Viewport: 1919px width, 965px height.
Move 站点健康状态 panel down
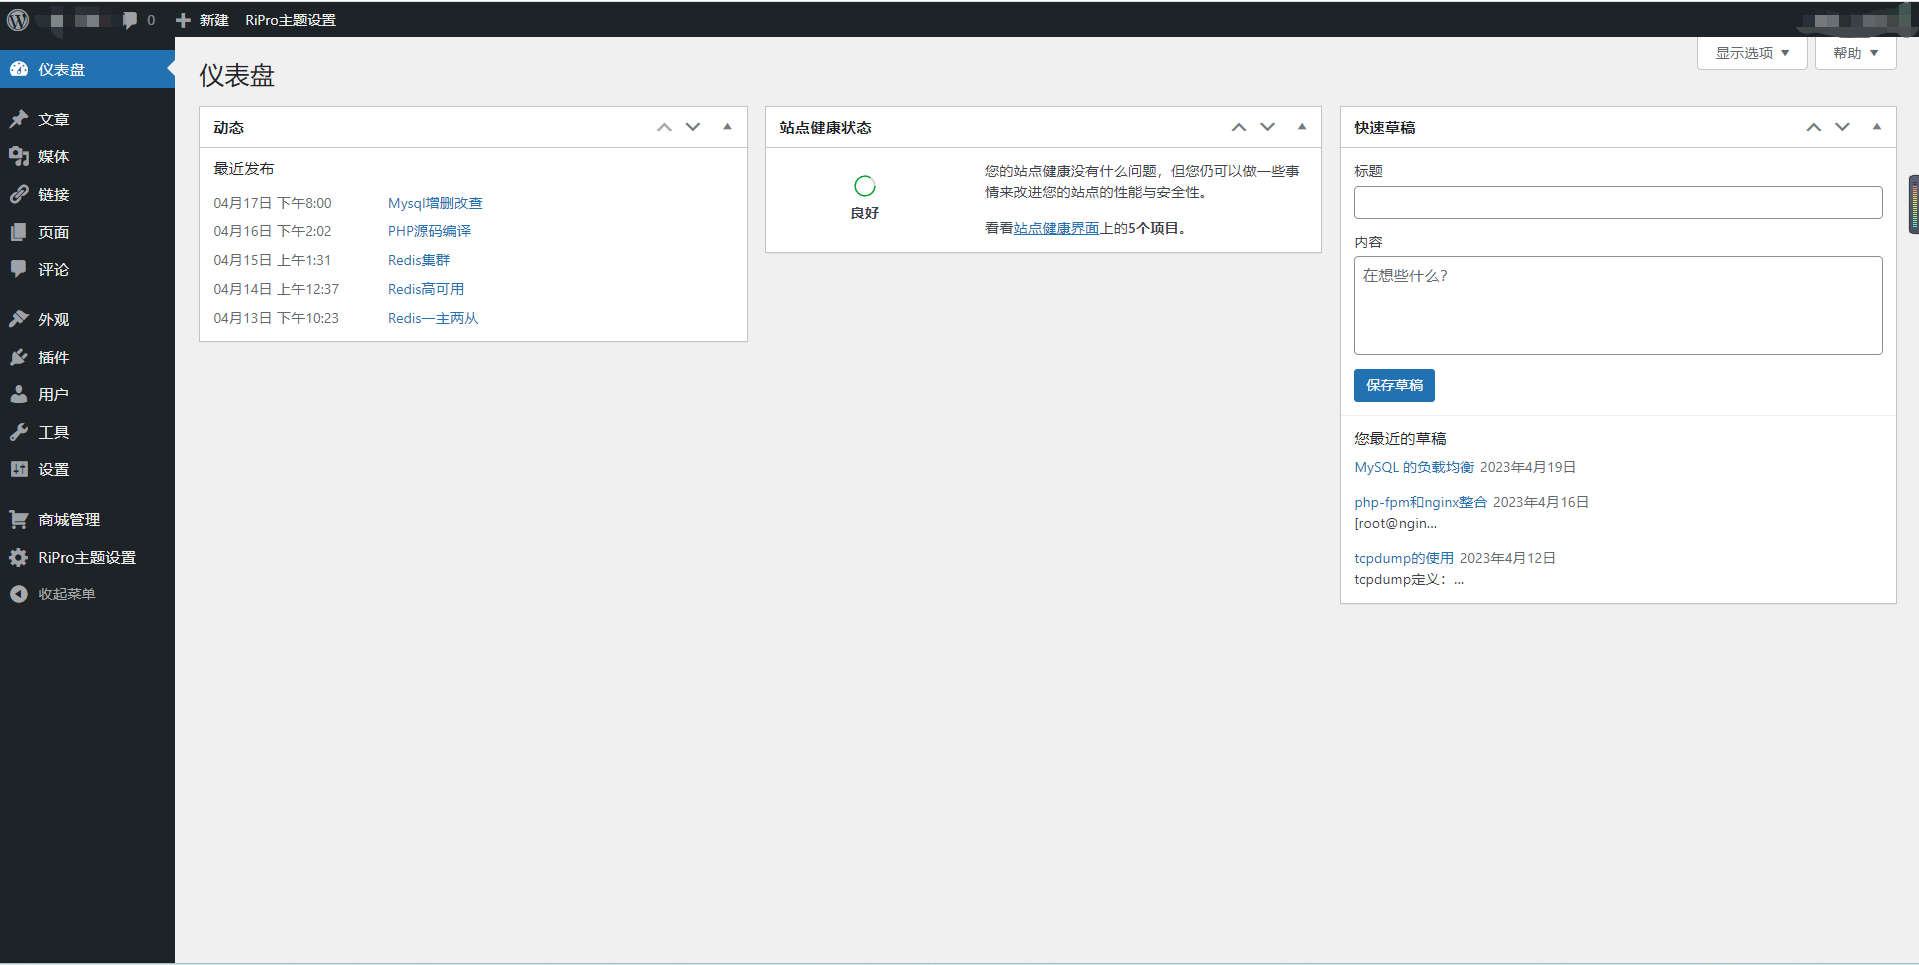(x=1268, y=127)
